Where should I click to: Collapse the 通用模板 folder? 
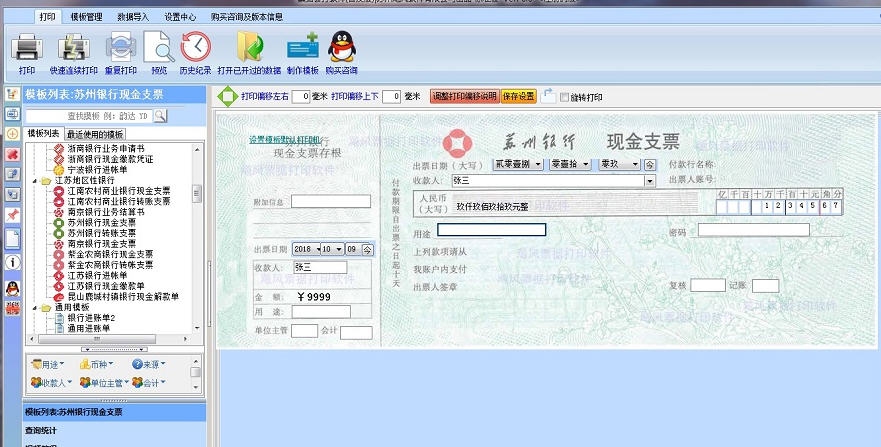point(34,308)
